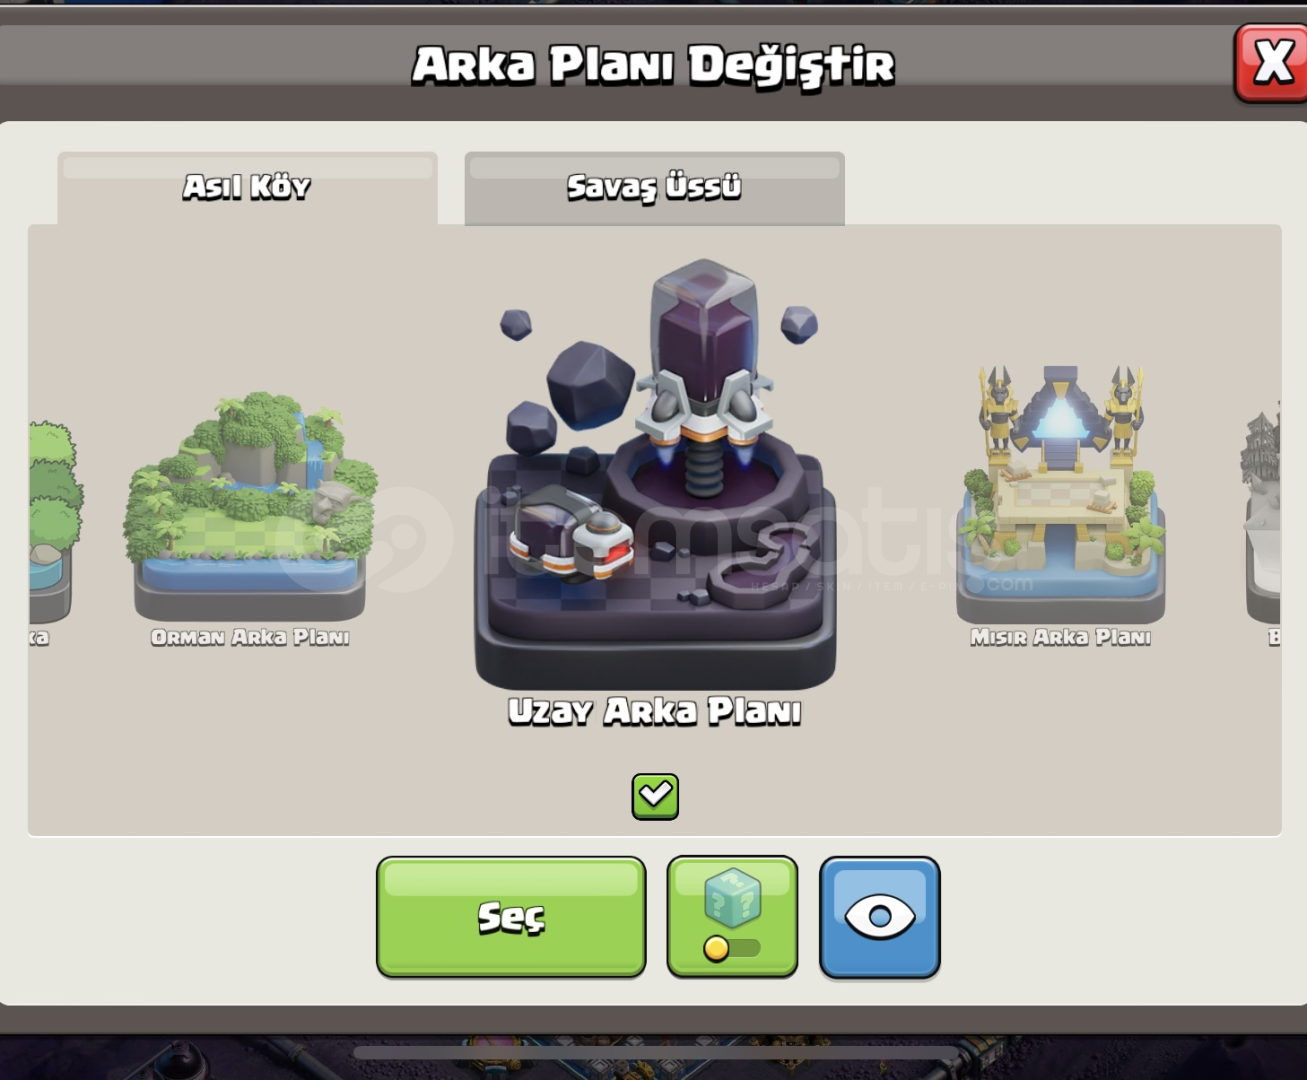Confirm with the Seç button

tap(511, 916)
